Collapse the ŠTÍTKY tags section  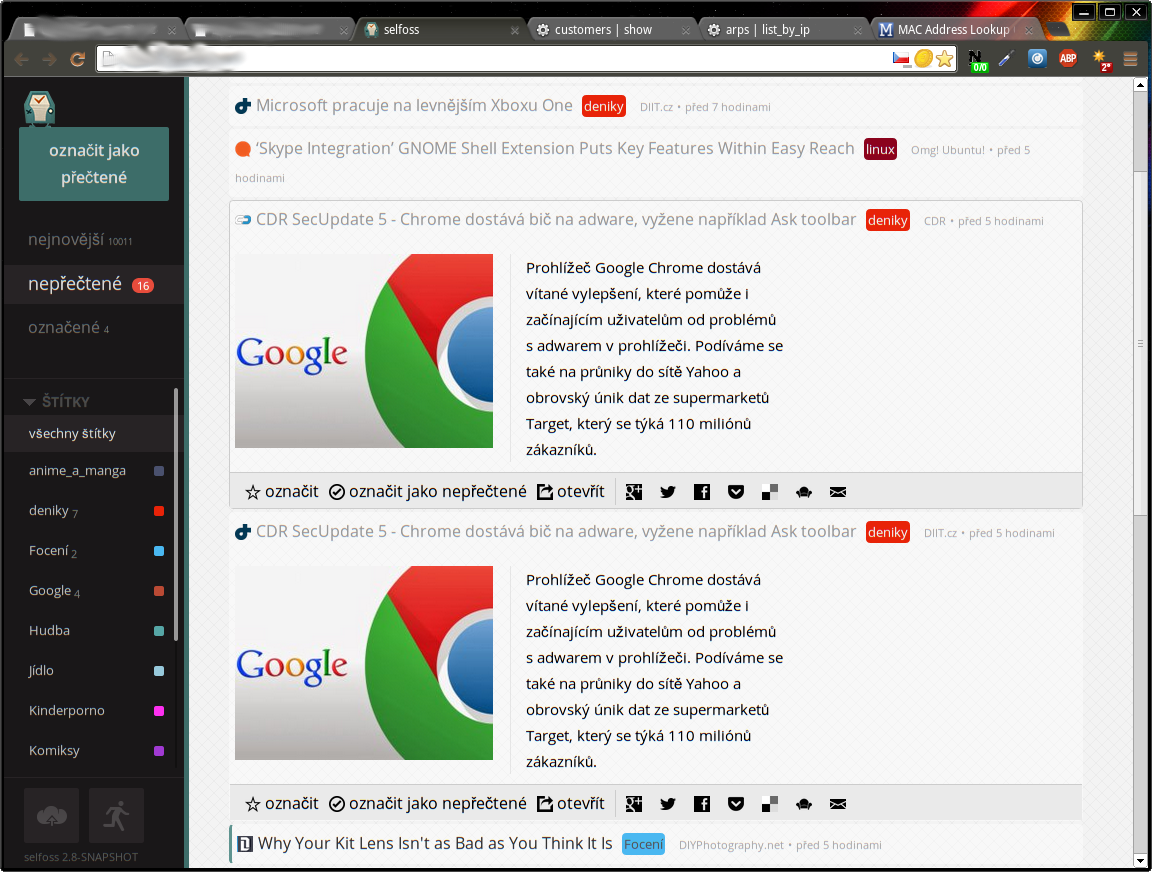point(57,402)
